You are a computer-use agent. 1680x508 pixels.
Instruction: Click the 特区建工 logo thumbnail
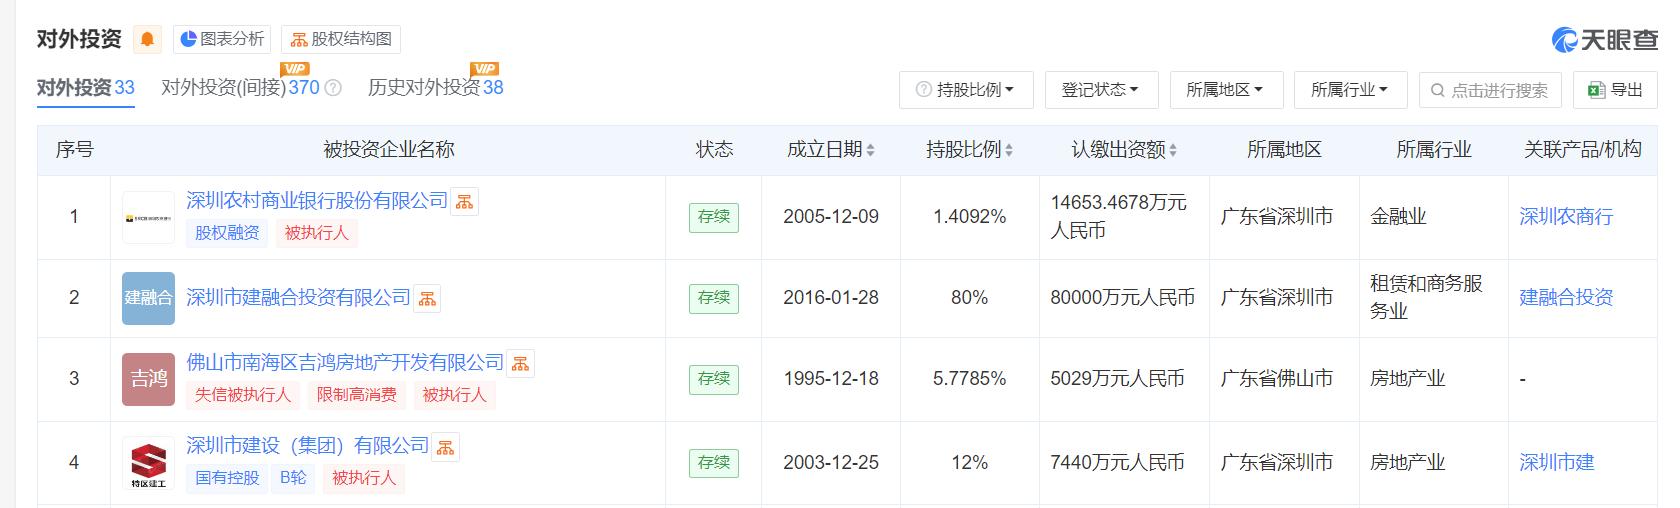(x=148, y=463)
